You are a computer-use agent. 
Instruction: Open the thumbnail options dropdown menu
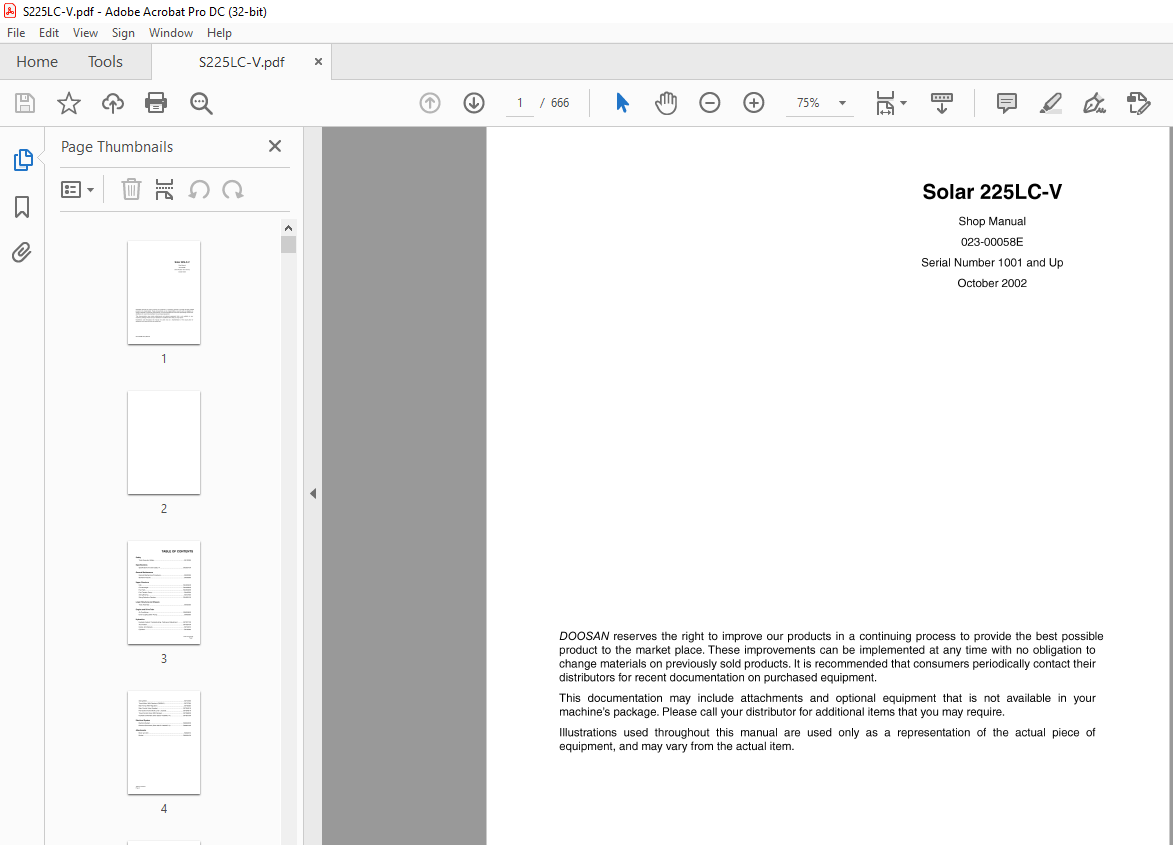(77, 190)
